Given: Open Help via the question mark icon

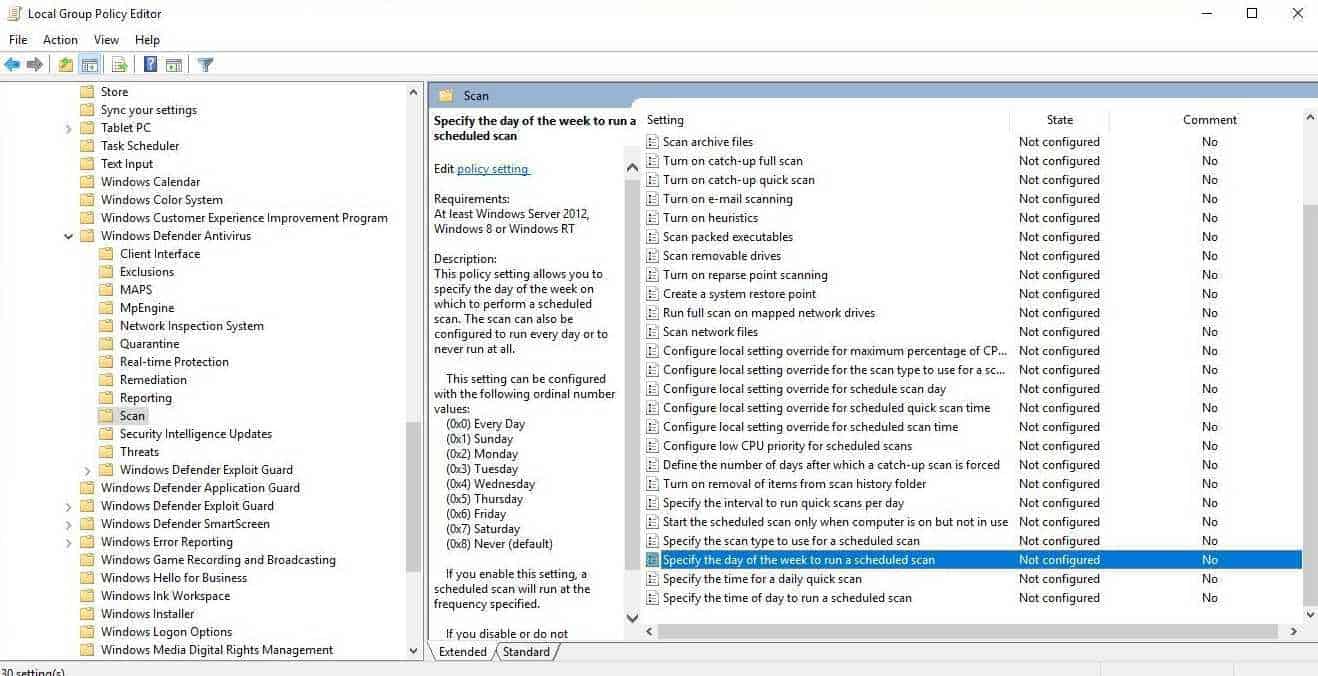Looking at the screenshot, I should click(150, 65).
